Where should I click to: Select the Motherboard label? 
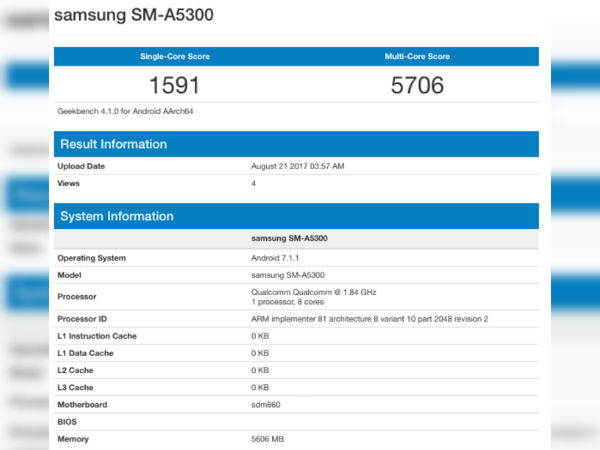[x=82, y=405]
